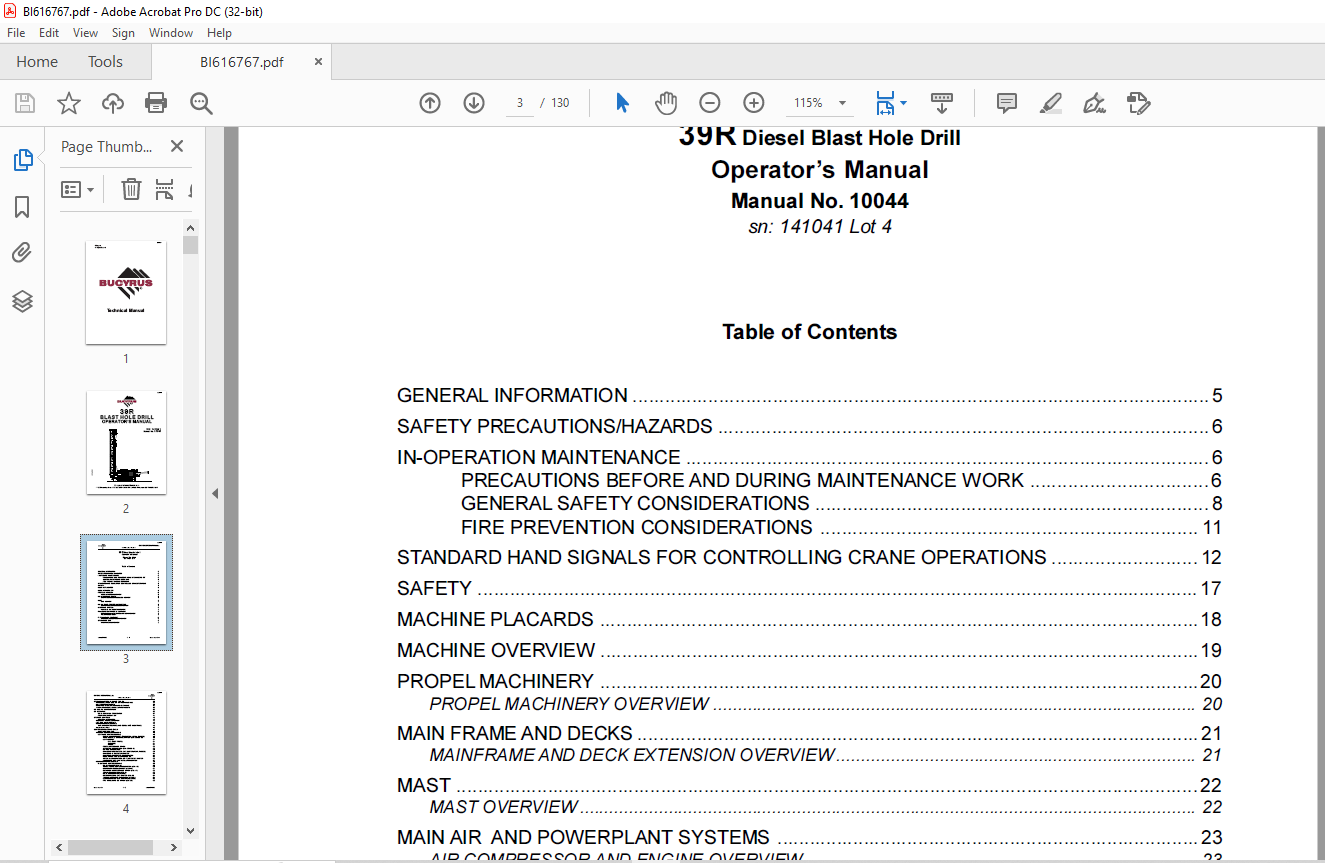Click the MACHINE OVERVIEW contents line

tap(809, 651)
